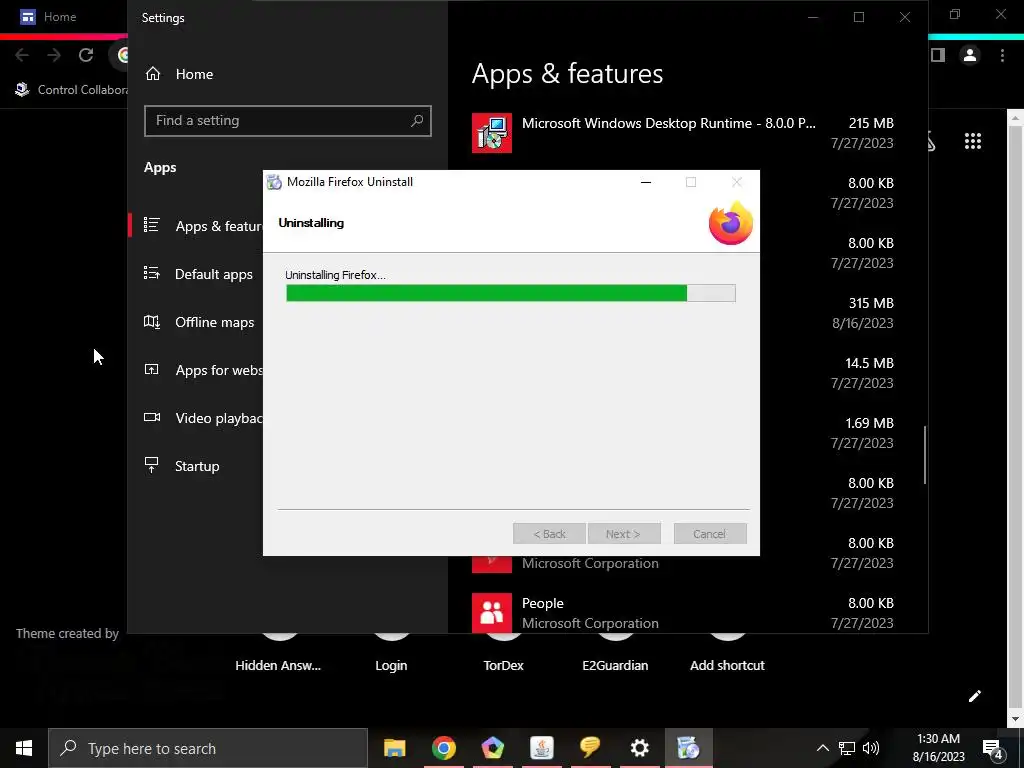Click the search magnifier in Find a setting
Image resolution: width=1024 pixels, height=768 pixels.
pos(417,121)
